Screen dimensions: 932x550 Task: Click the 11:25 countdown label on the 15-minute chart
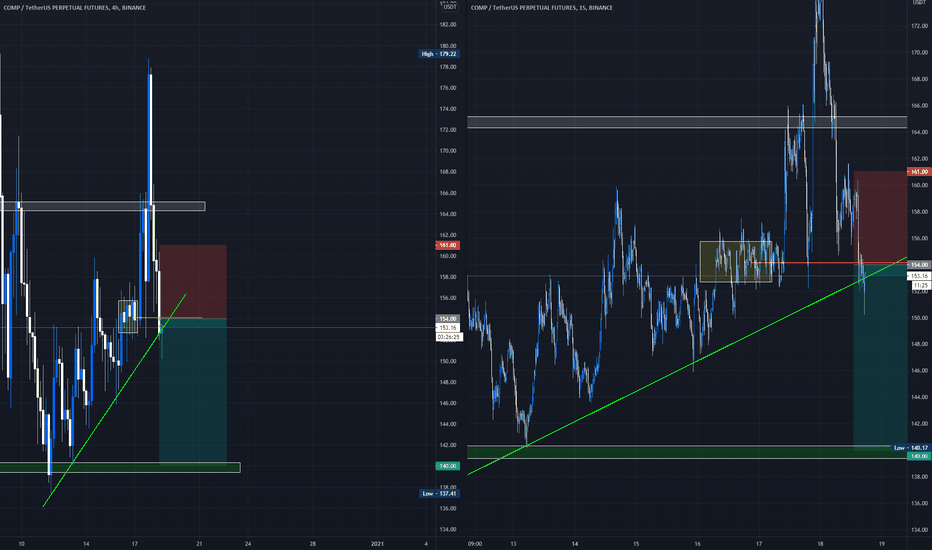[x=920, y=286]
